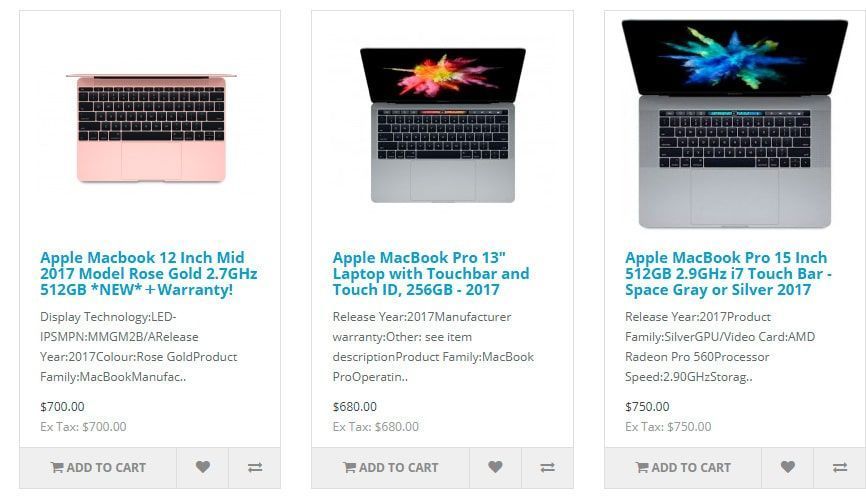866x496 pixels.
Task: Add MacBook Pro 15 Inch to wishlist
Action: coord(788,468)
